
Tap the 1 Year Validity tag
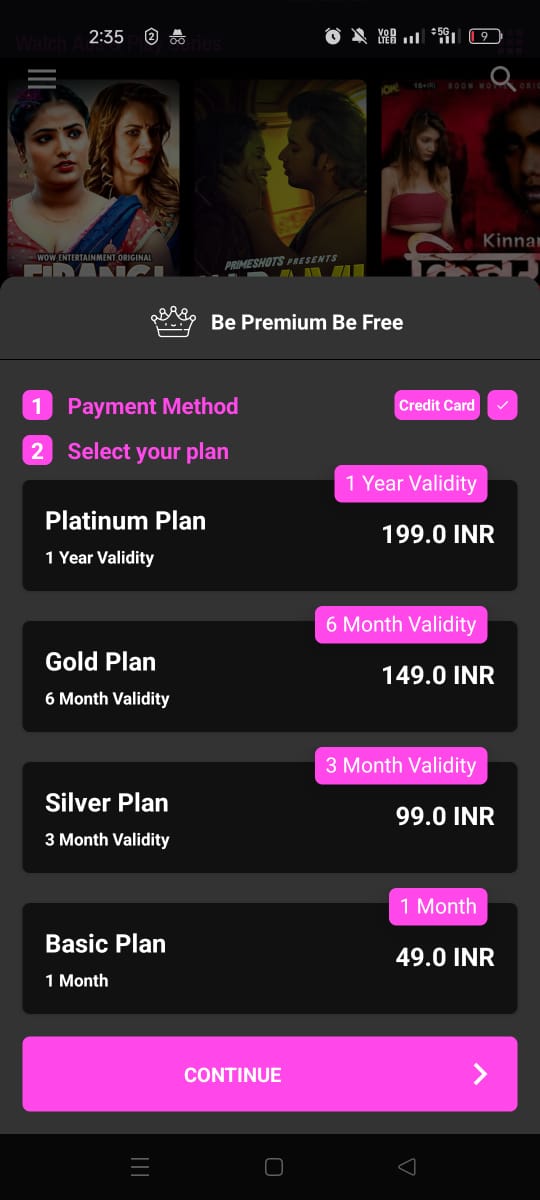[x=411, y=483]
